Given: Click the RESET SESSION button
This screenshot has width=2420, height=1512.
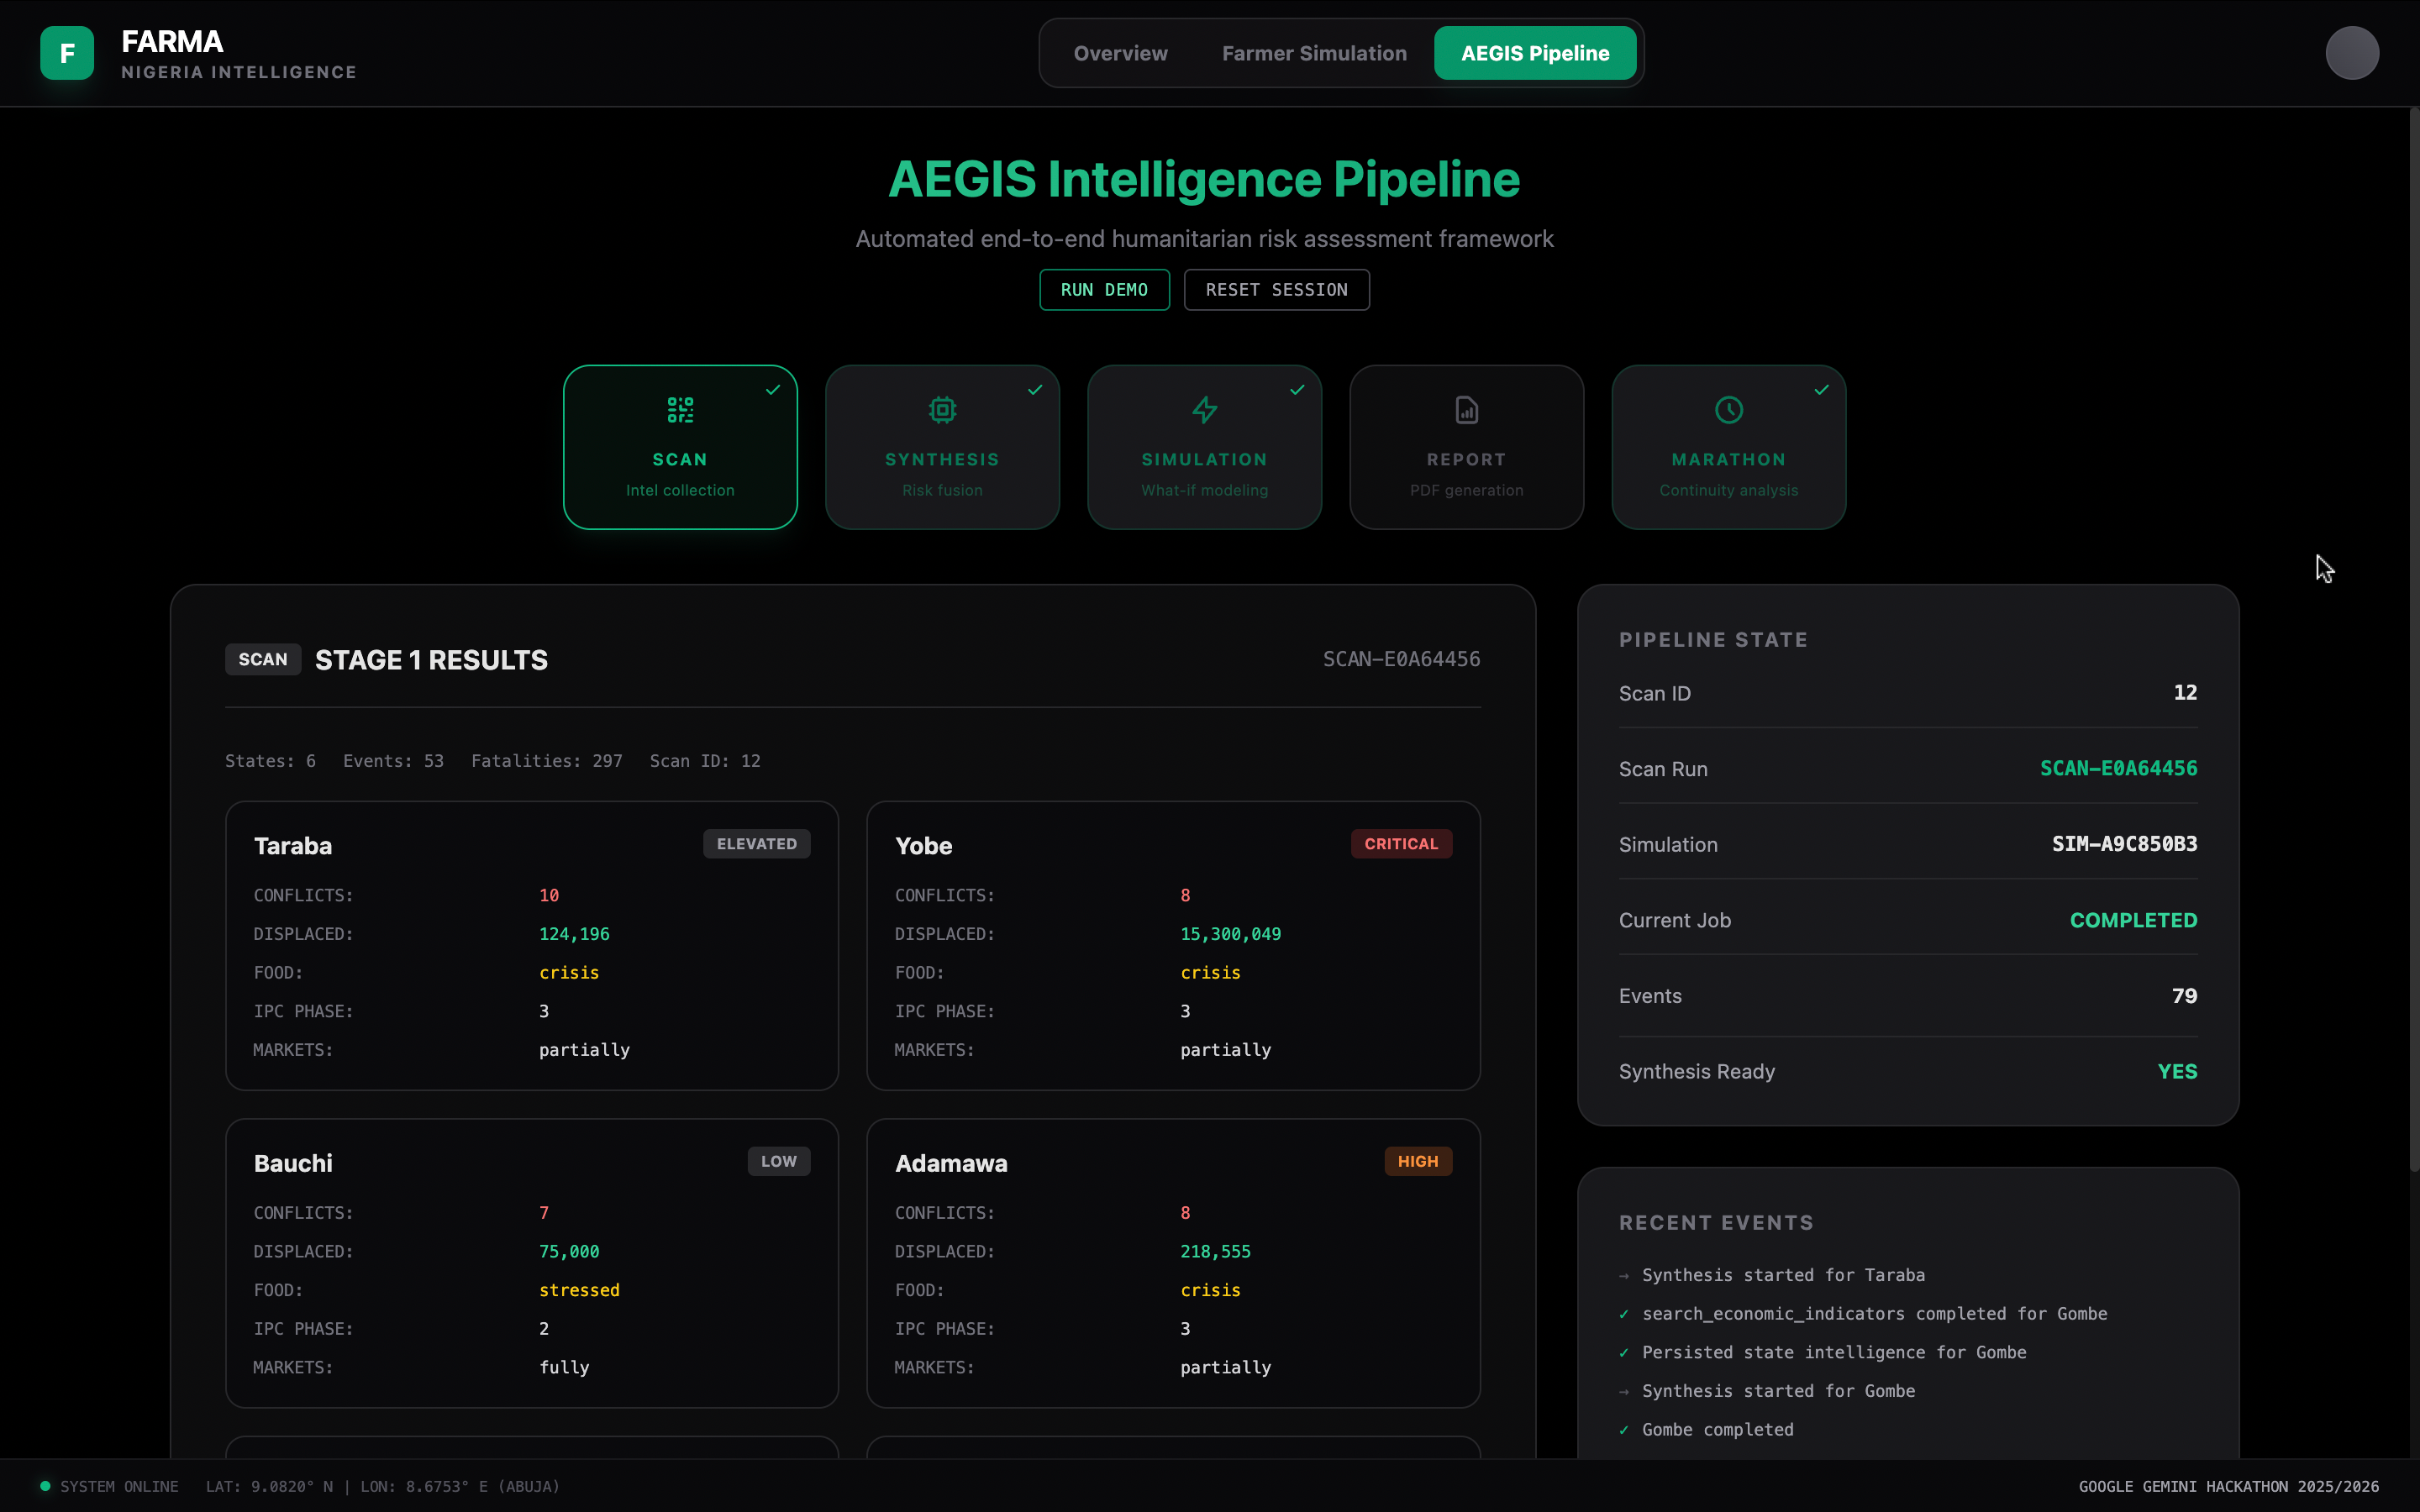Looking at the screenshot, I should [x=1276, y=290].
